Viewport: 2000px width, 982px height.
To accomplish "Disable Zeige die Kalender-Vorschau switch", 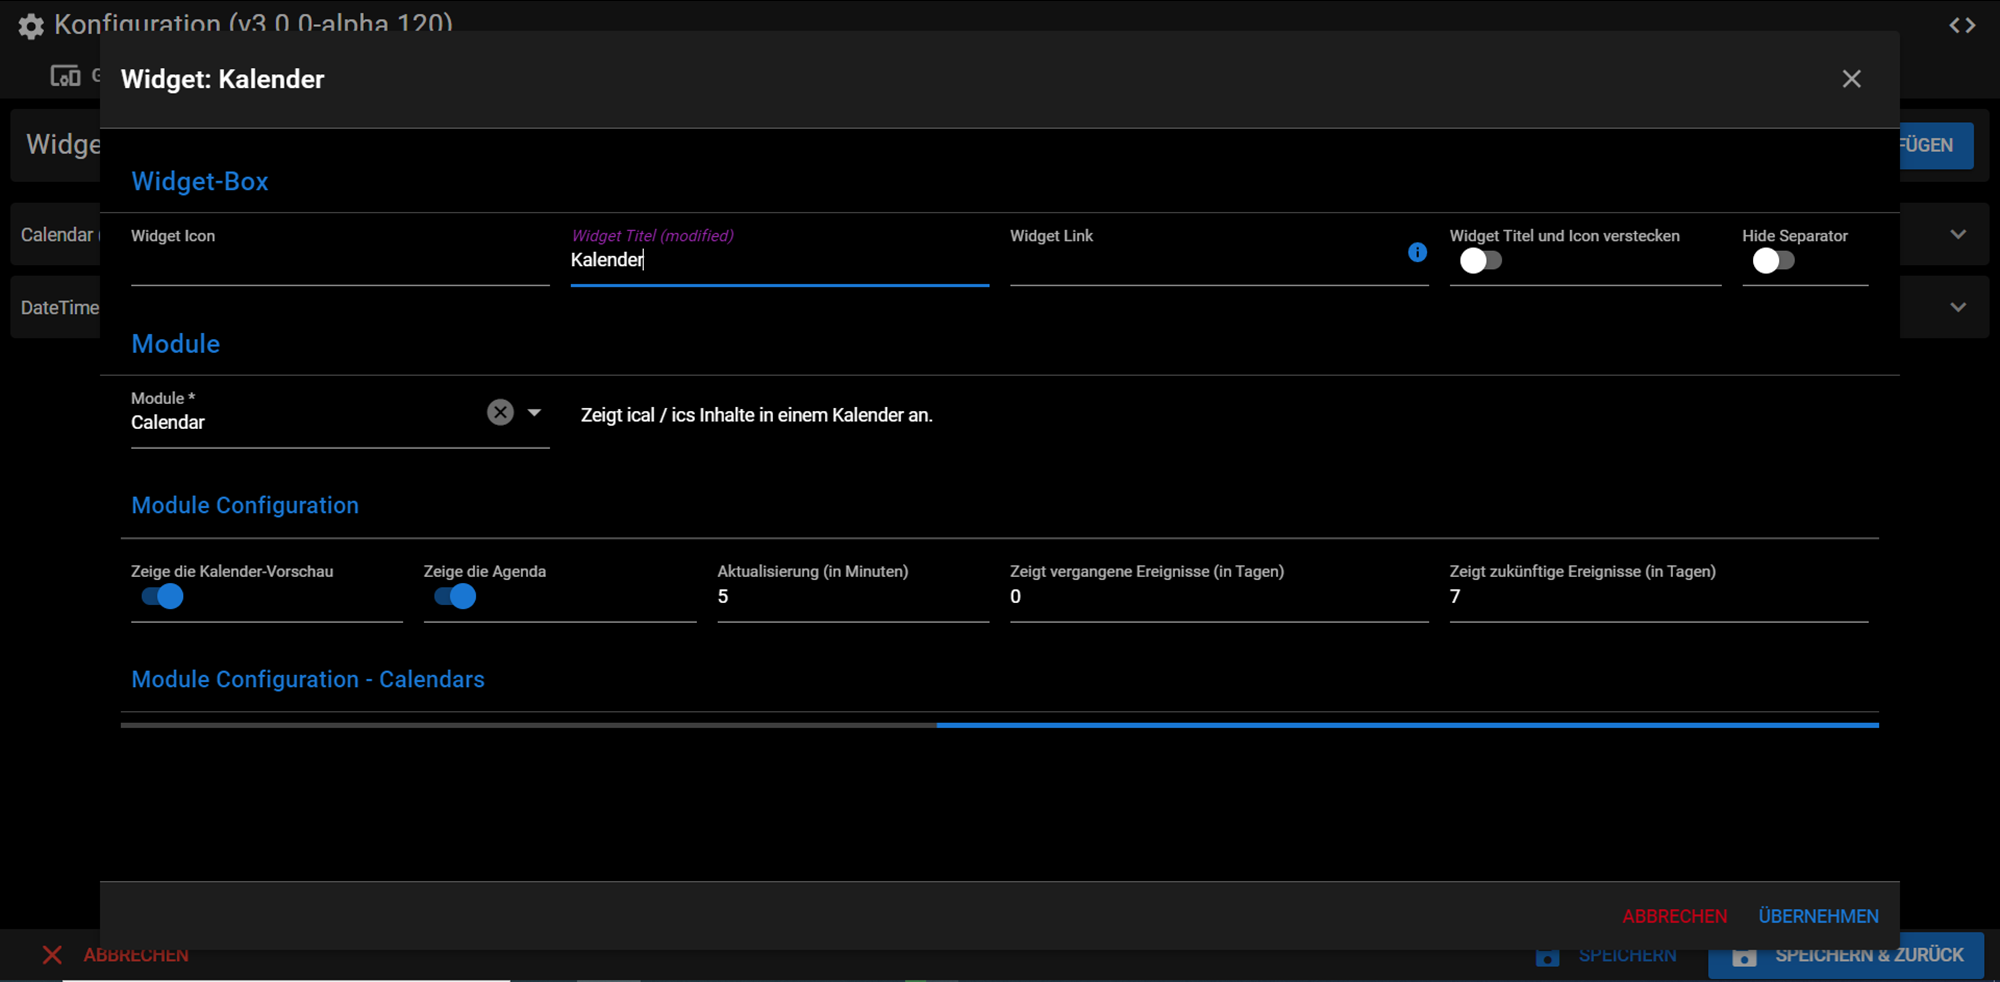I will pyautogui.click(x=162, y=597).
